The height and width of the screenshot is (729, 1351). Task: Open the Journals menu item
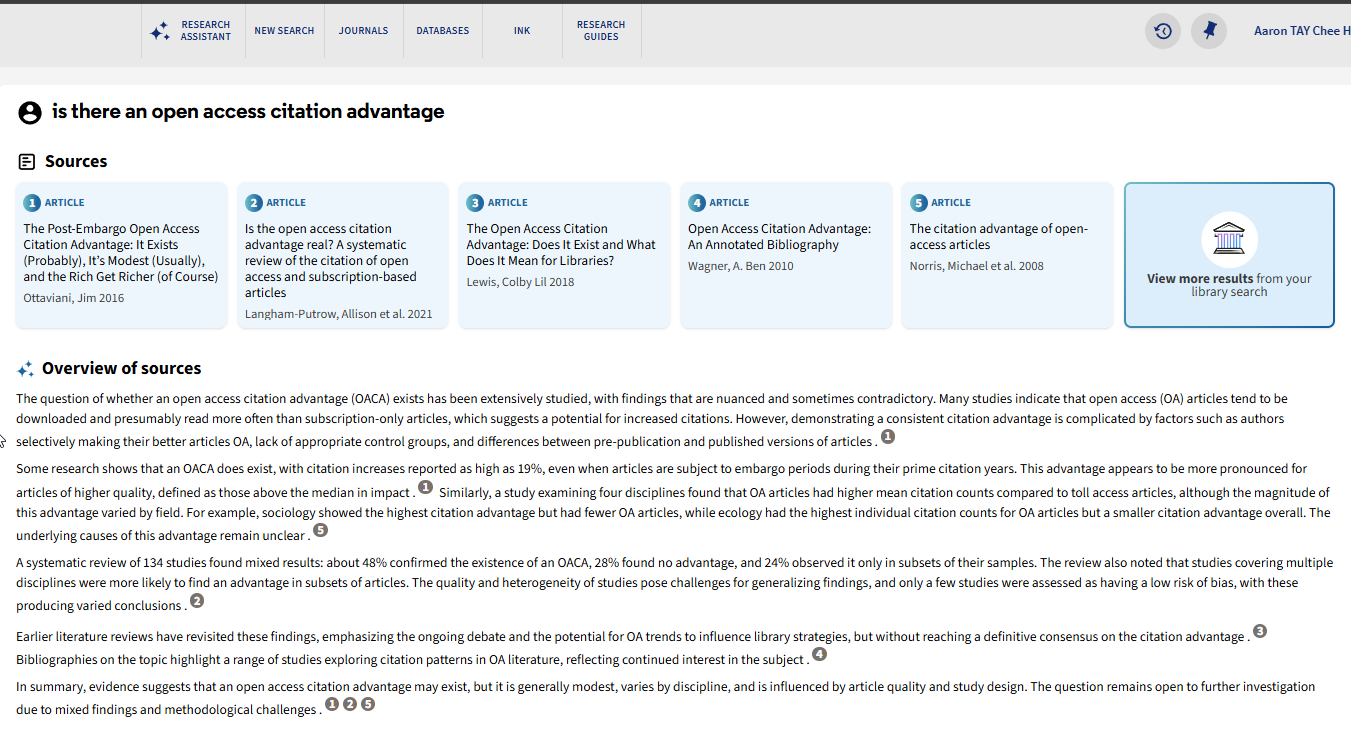(363, 31)
